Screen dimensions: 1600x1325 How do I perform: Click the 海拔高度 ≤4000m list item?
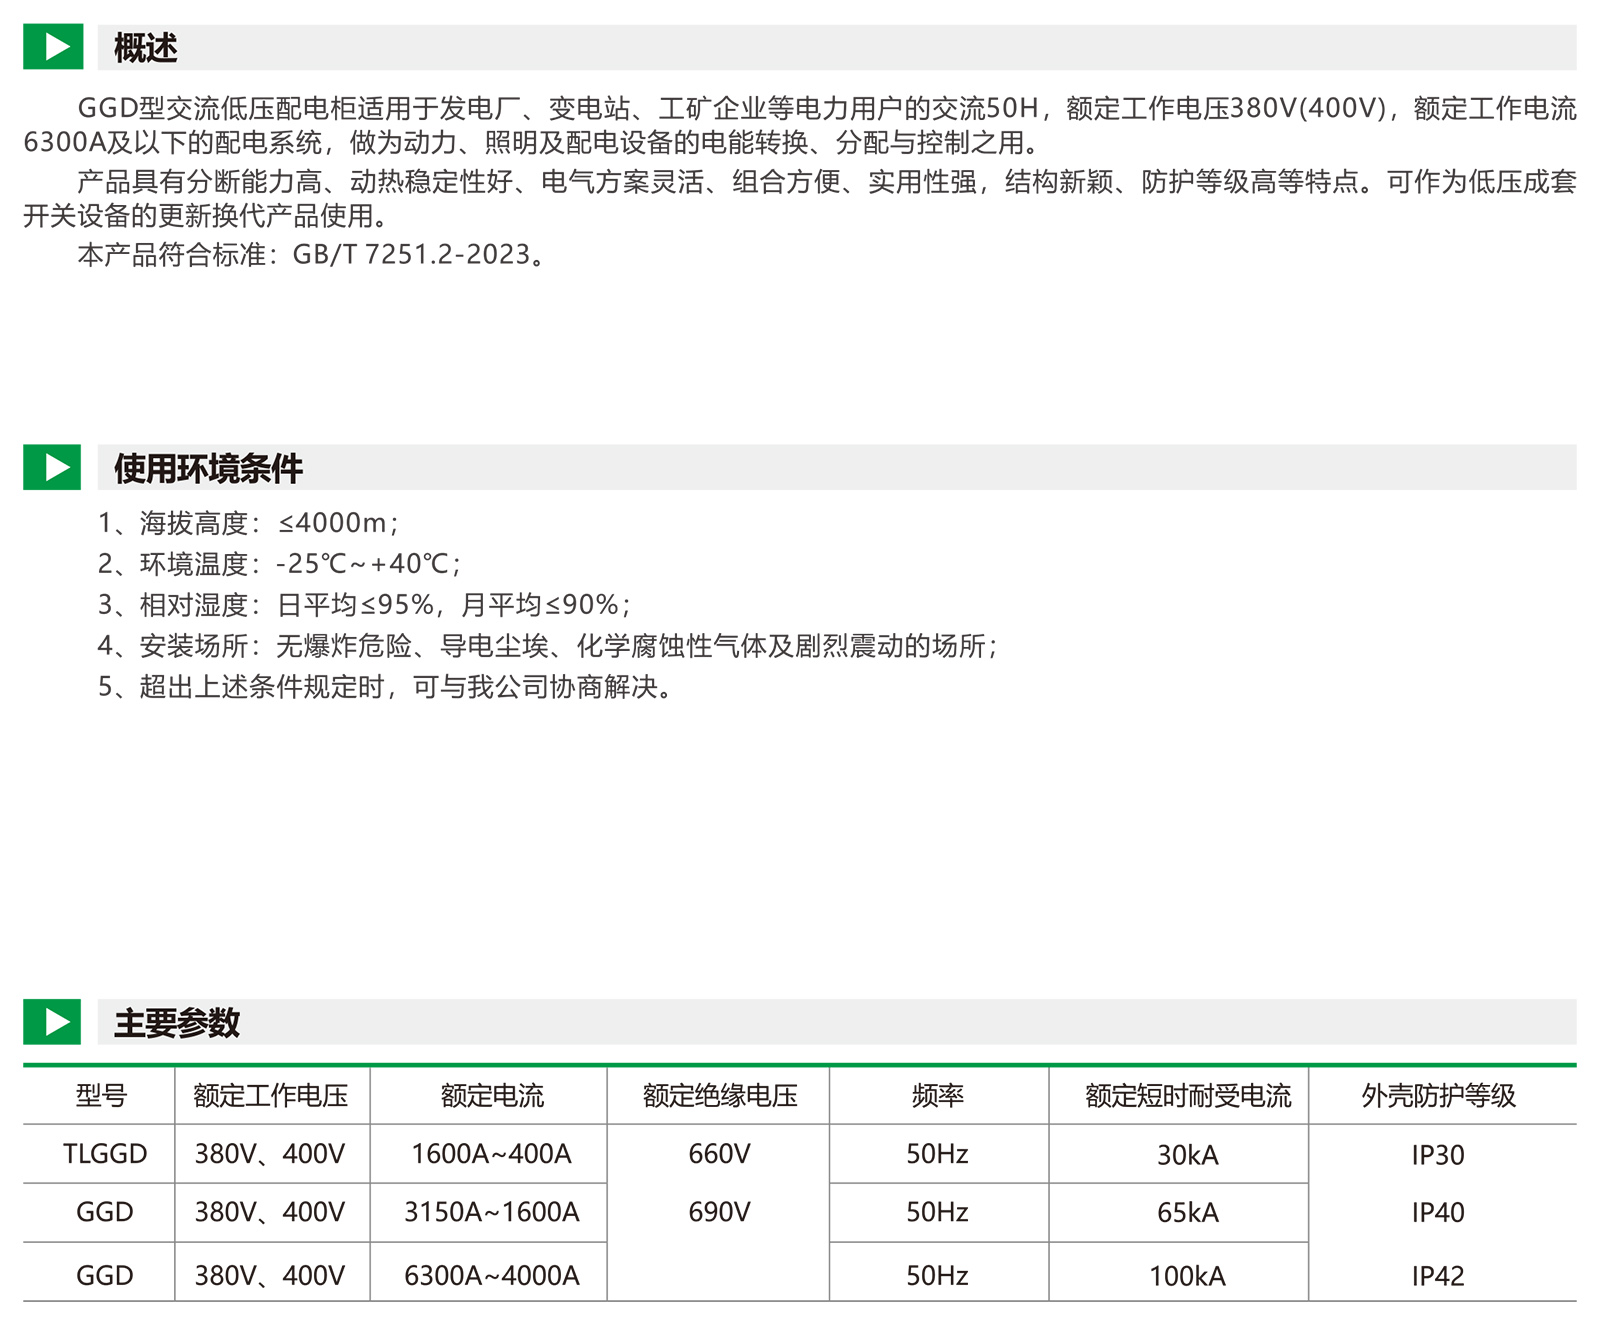[248, 523]
